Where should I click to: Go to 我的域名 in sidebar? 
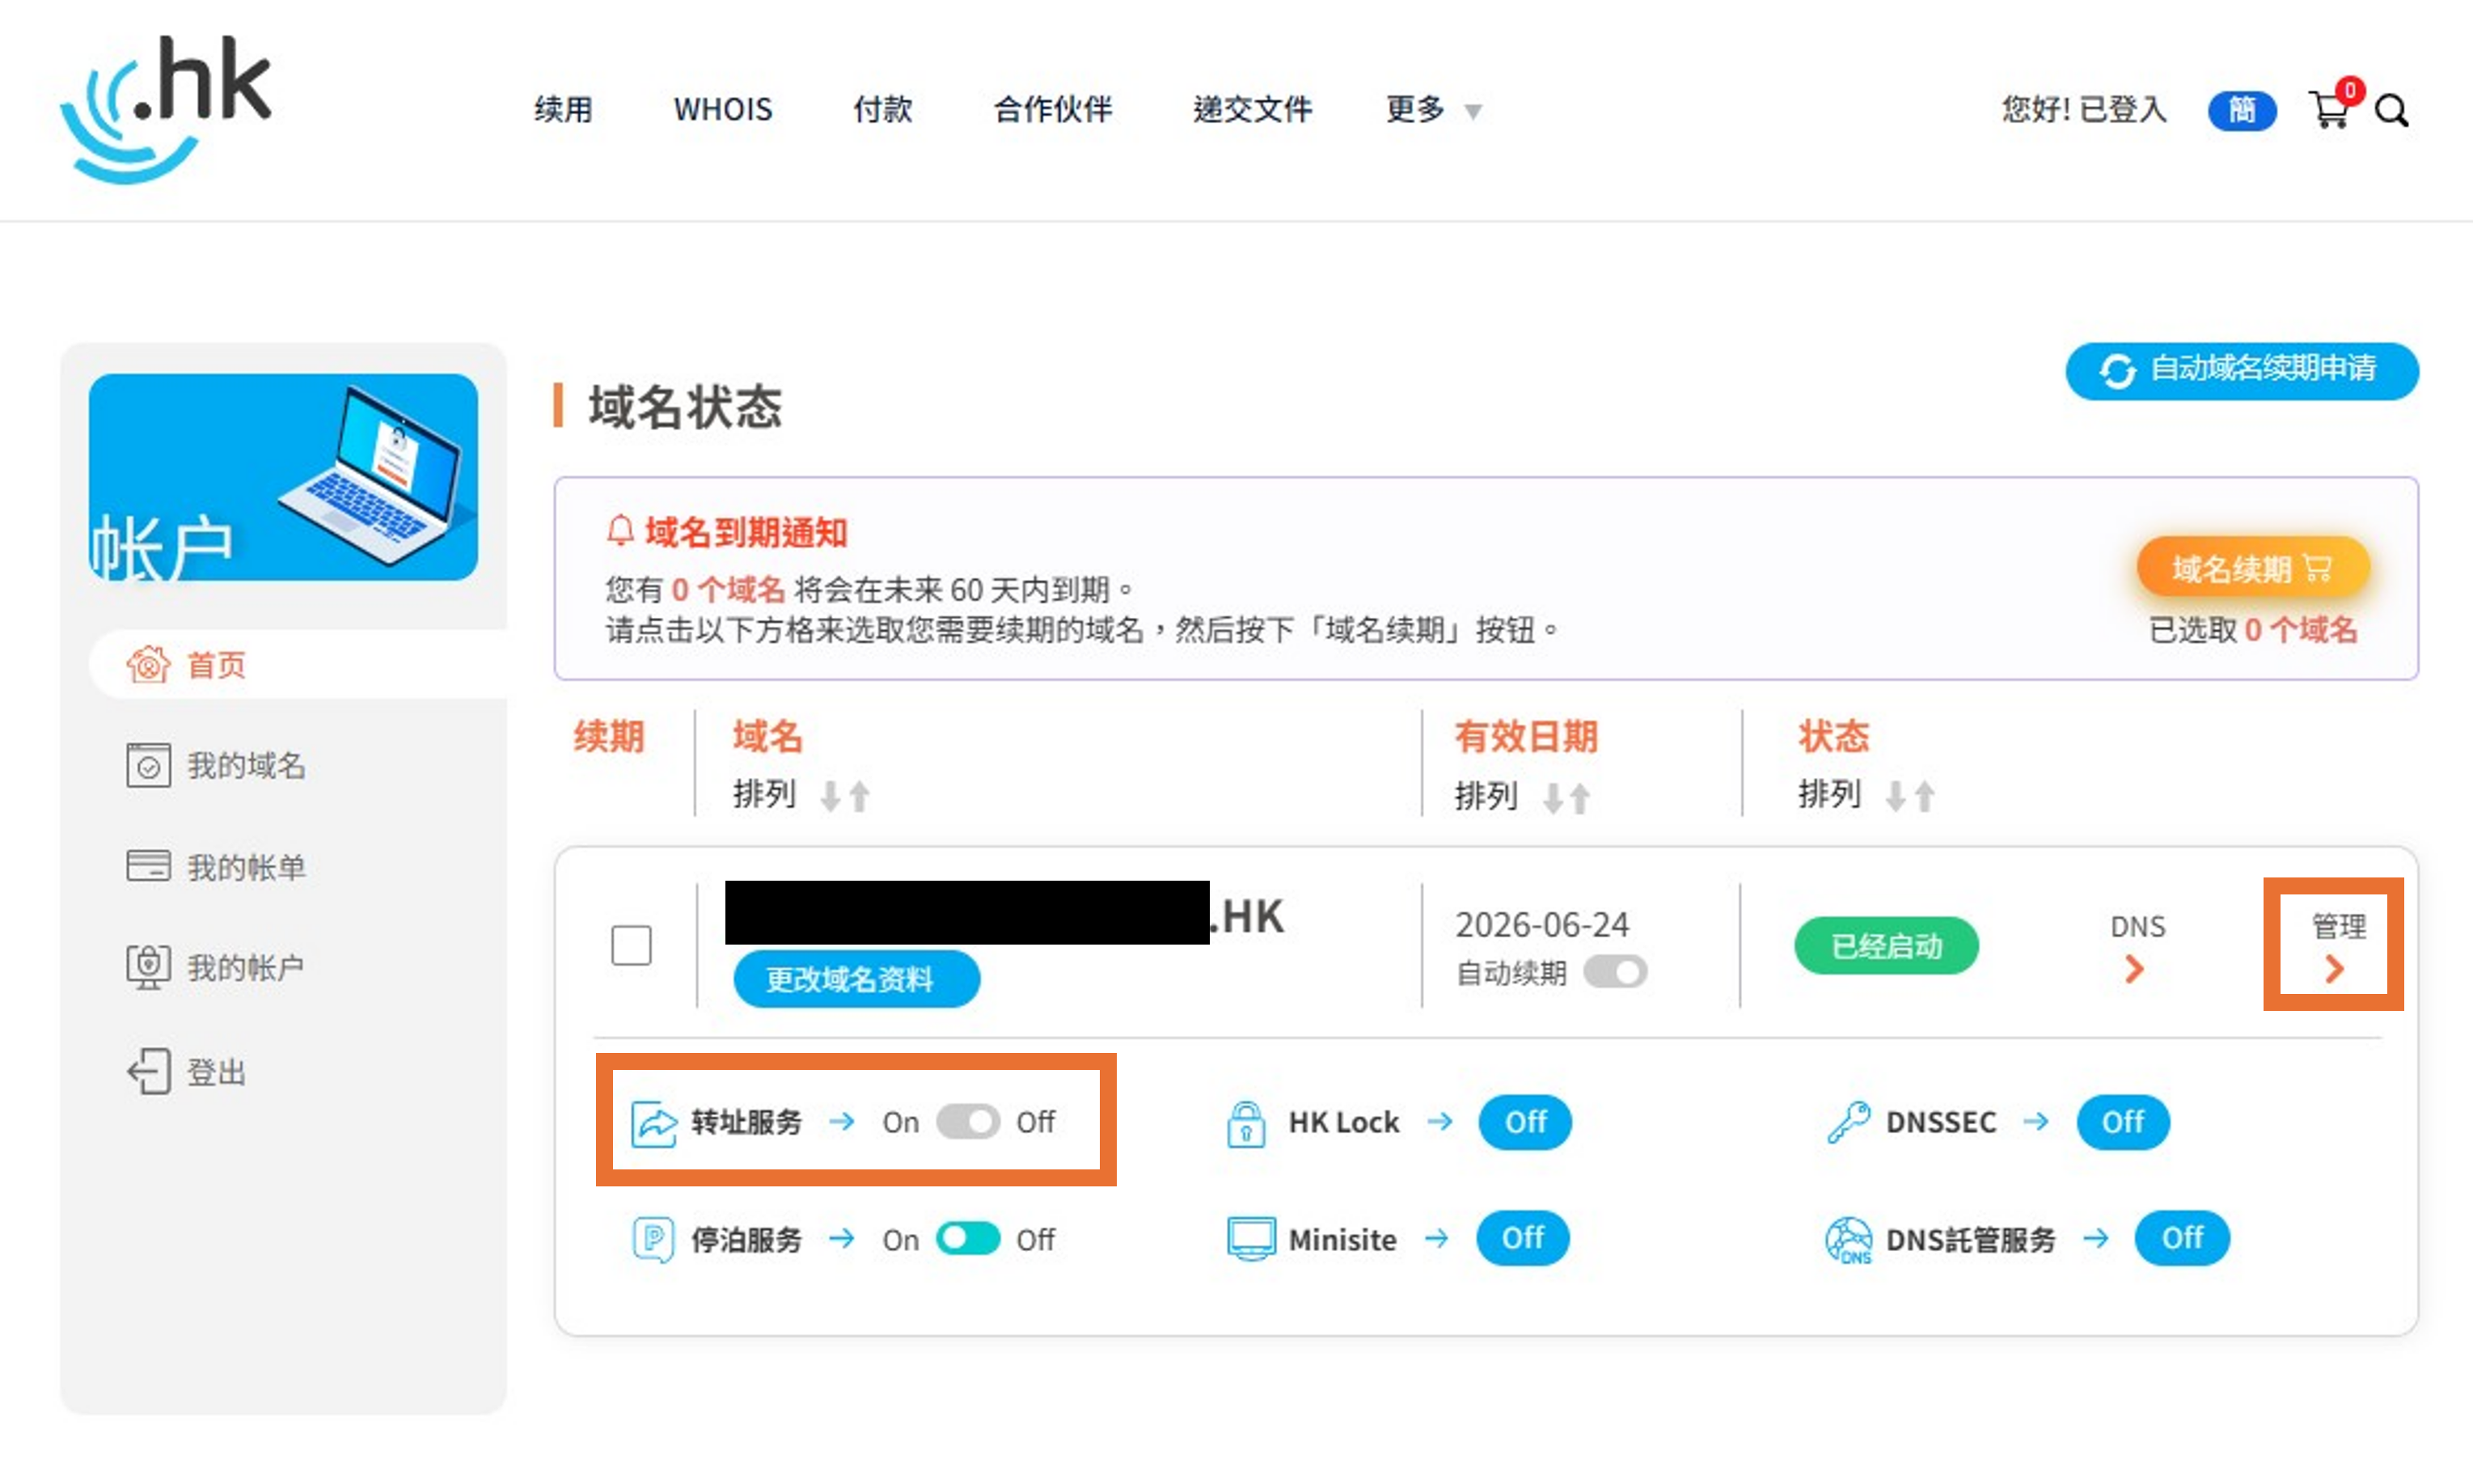245,766
